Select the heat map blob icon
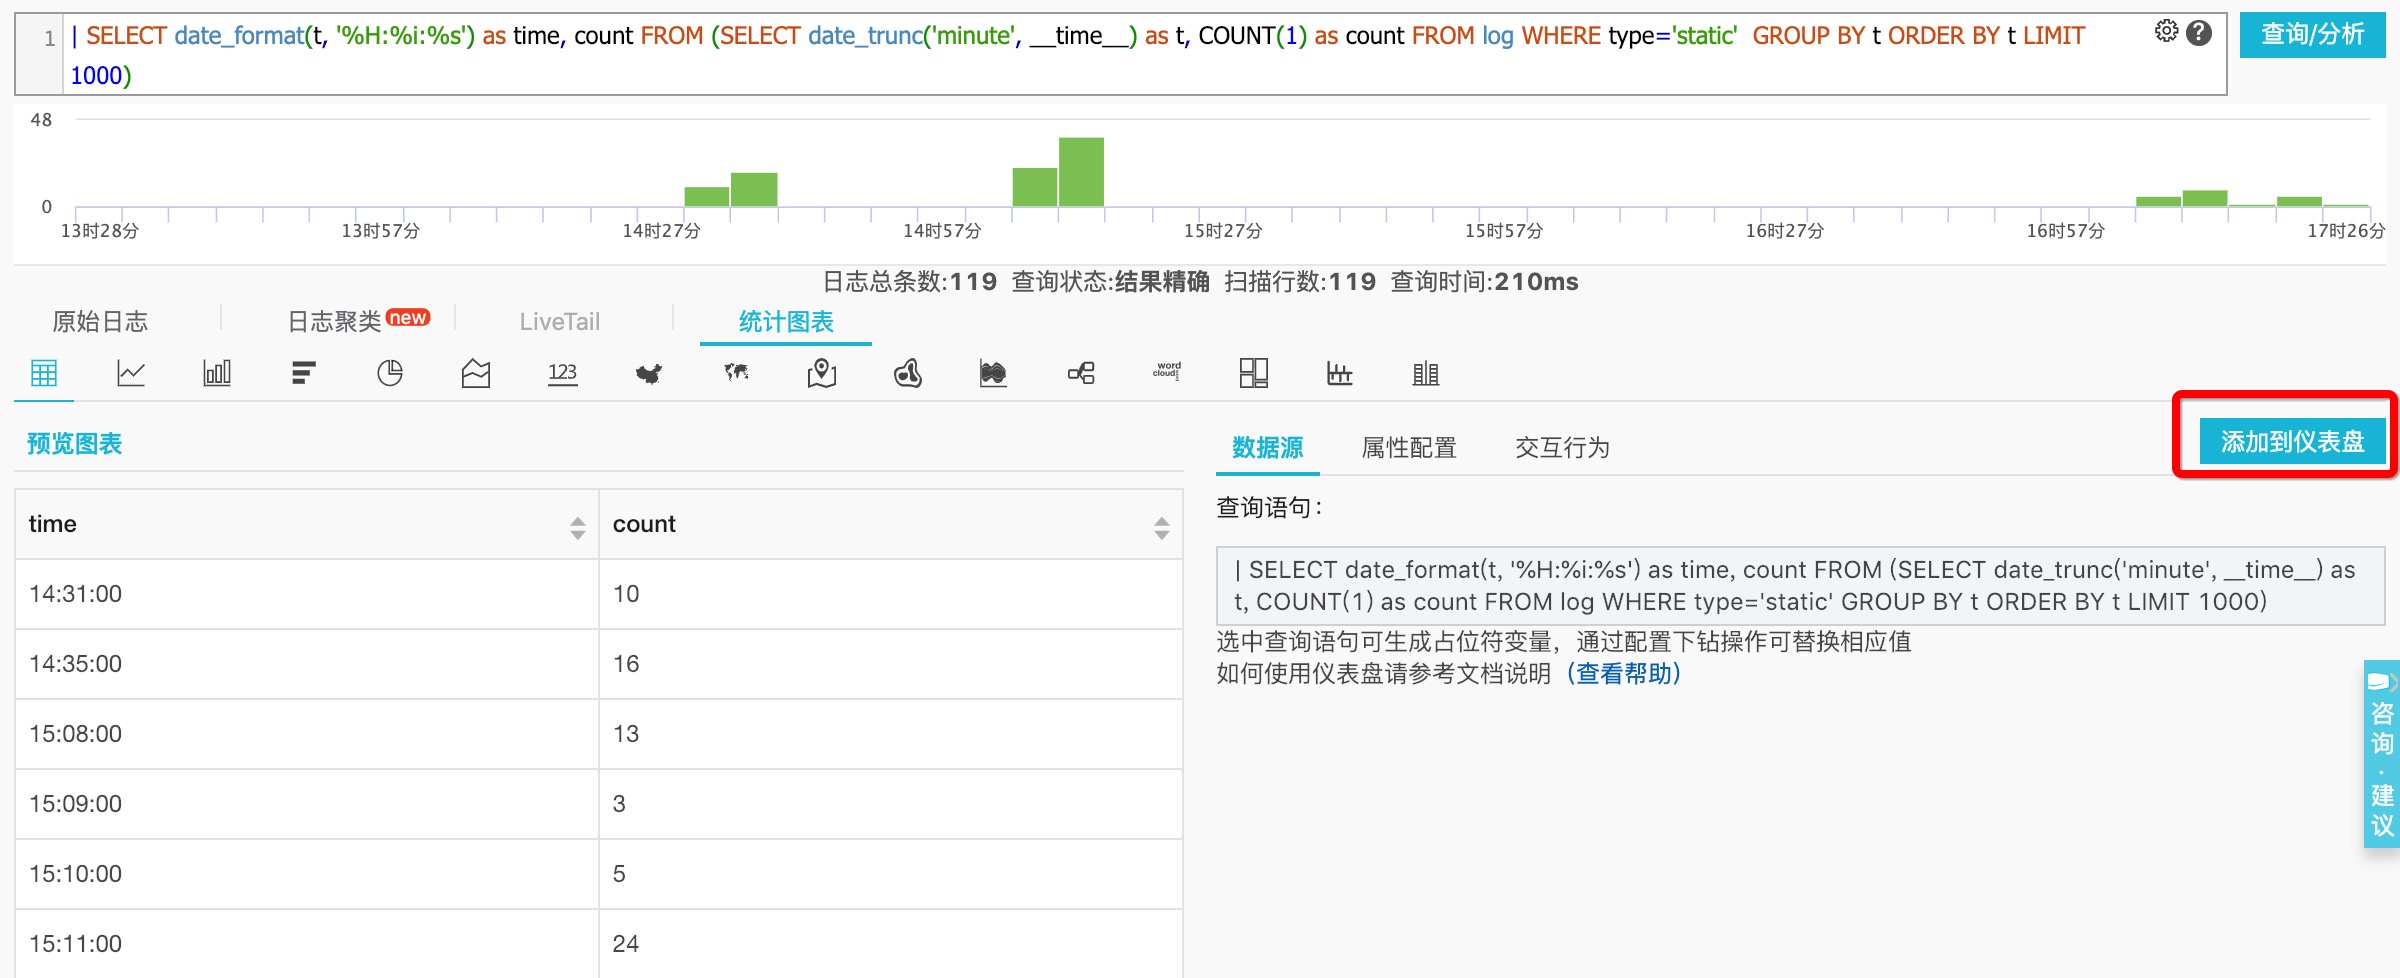The image size is (2400, 978). coord(908,373)
